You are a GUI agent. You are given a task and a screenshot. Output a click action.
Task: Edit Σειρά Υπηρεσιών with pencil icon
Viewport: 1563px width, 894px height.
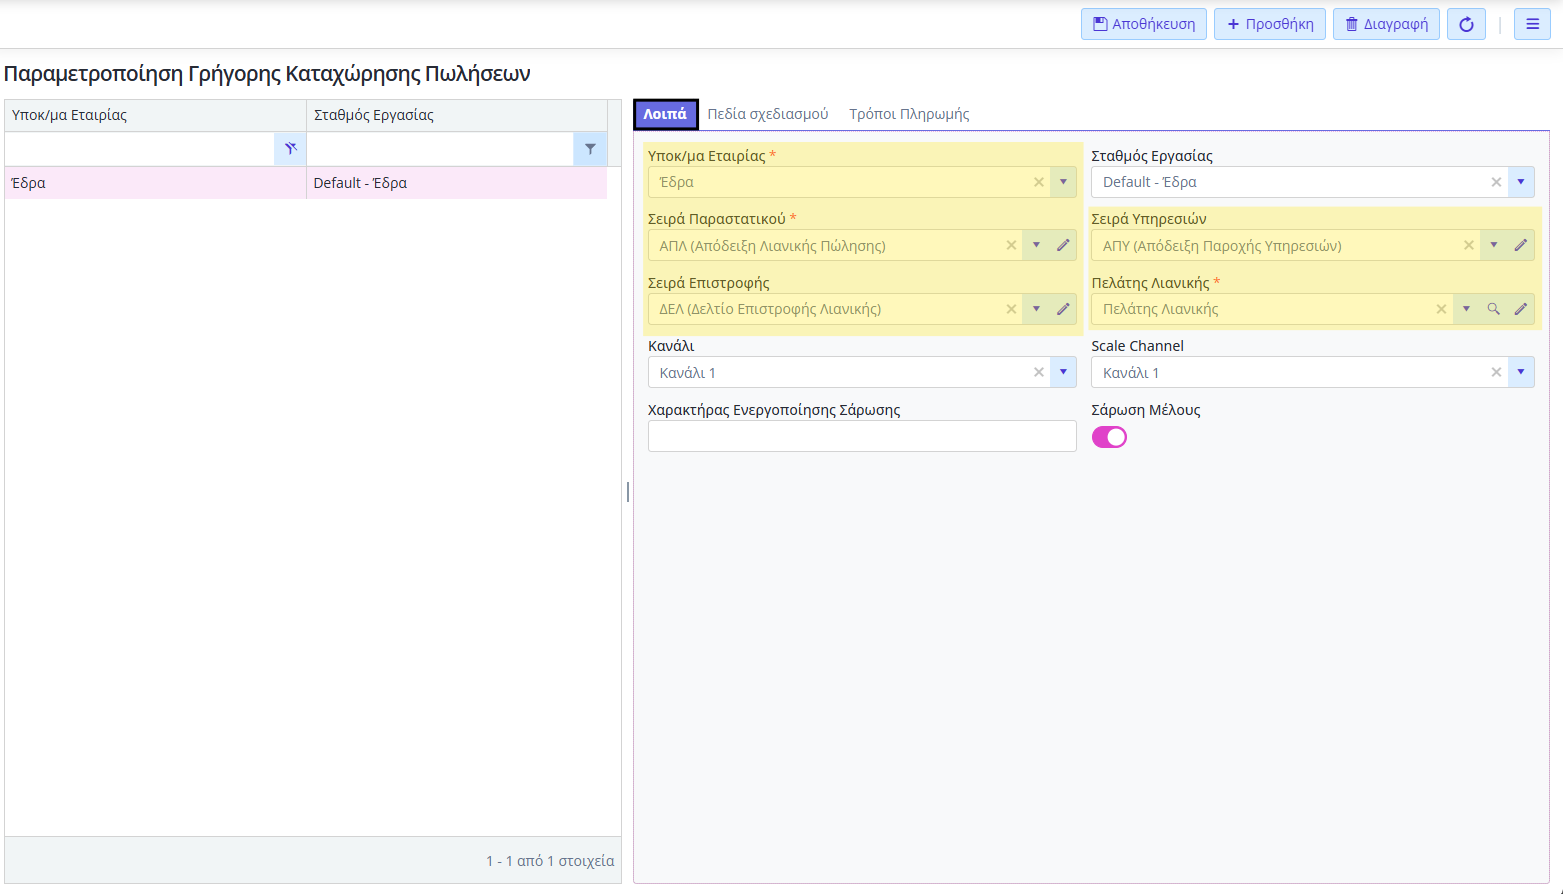(x=1520, y=246)
